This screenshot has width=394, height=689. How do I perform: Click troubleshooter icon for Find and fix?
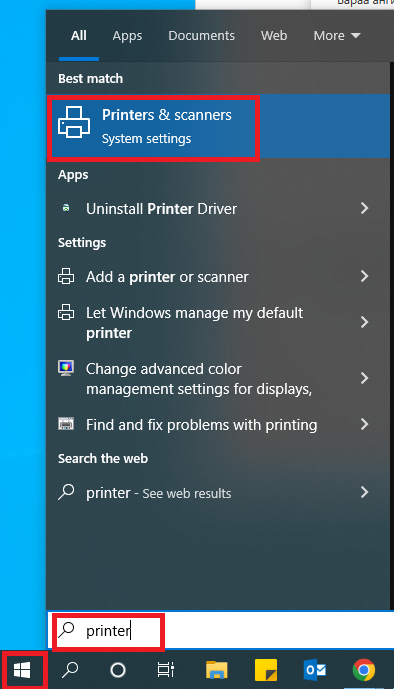coord(66,424)
